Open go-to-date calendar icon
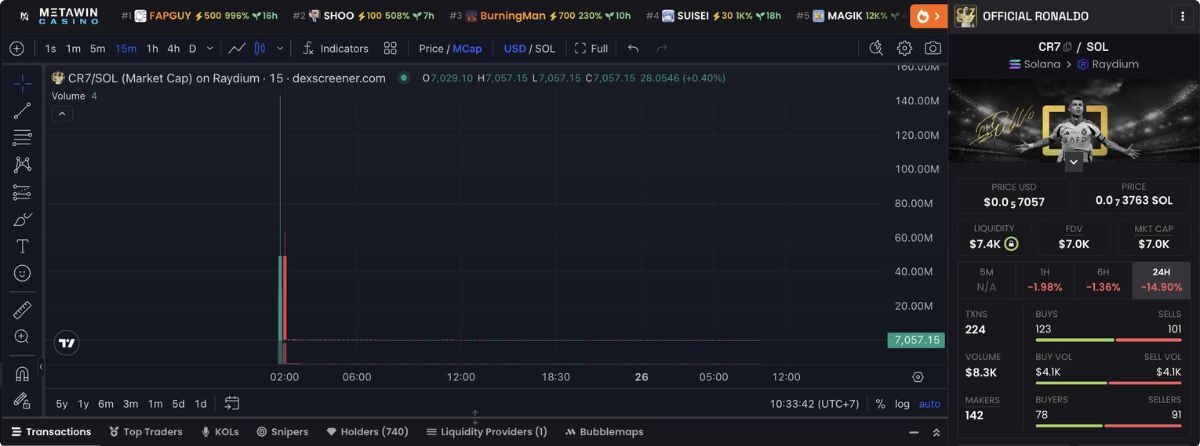Viewport: 1200px width, 446px height. (232, 404)
